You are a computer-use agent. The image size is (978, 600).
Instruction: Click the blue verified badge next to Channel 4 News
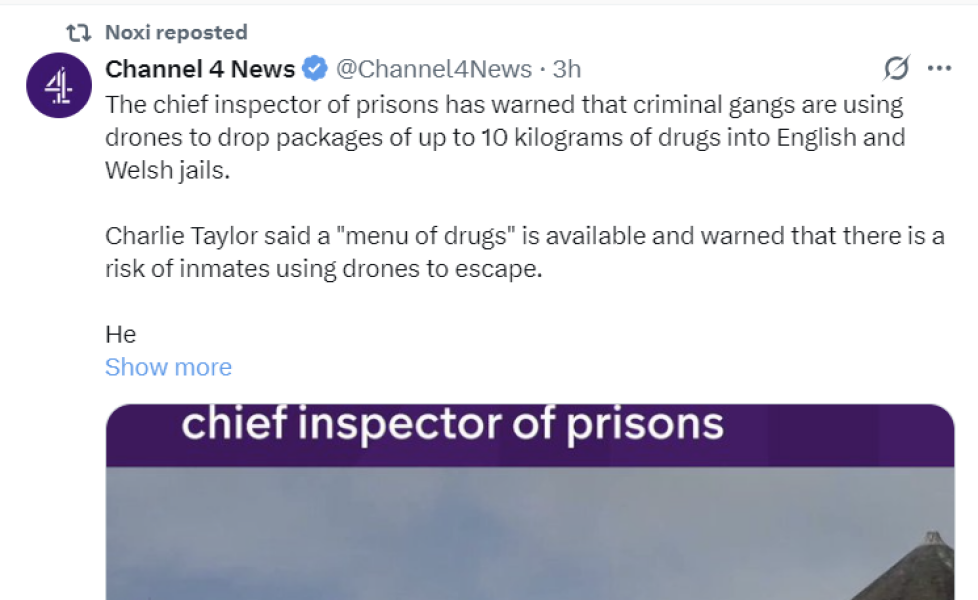[x=312, y=68]
